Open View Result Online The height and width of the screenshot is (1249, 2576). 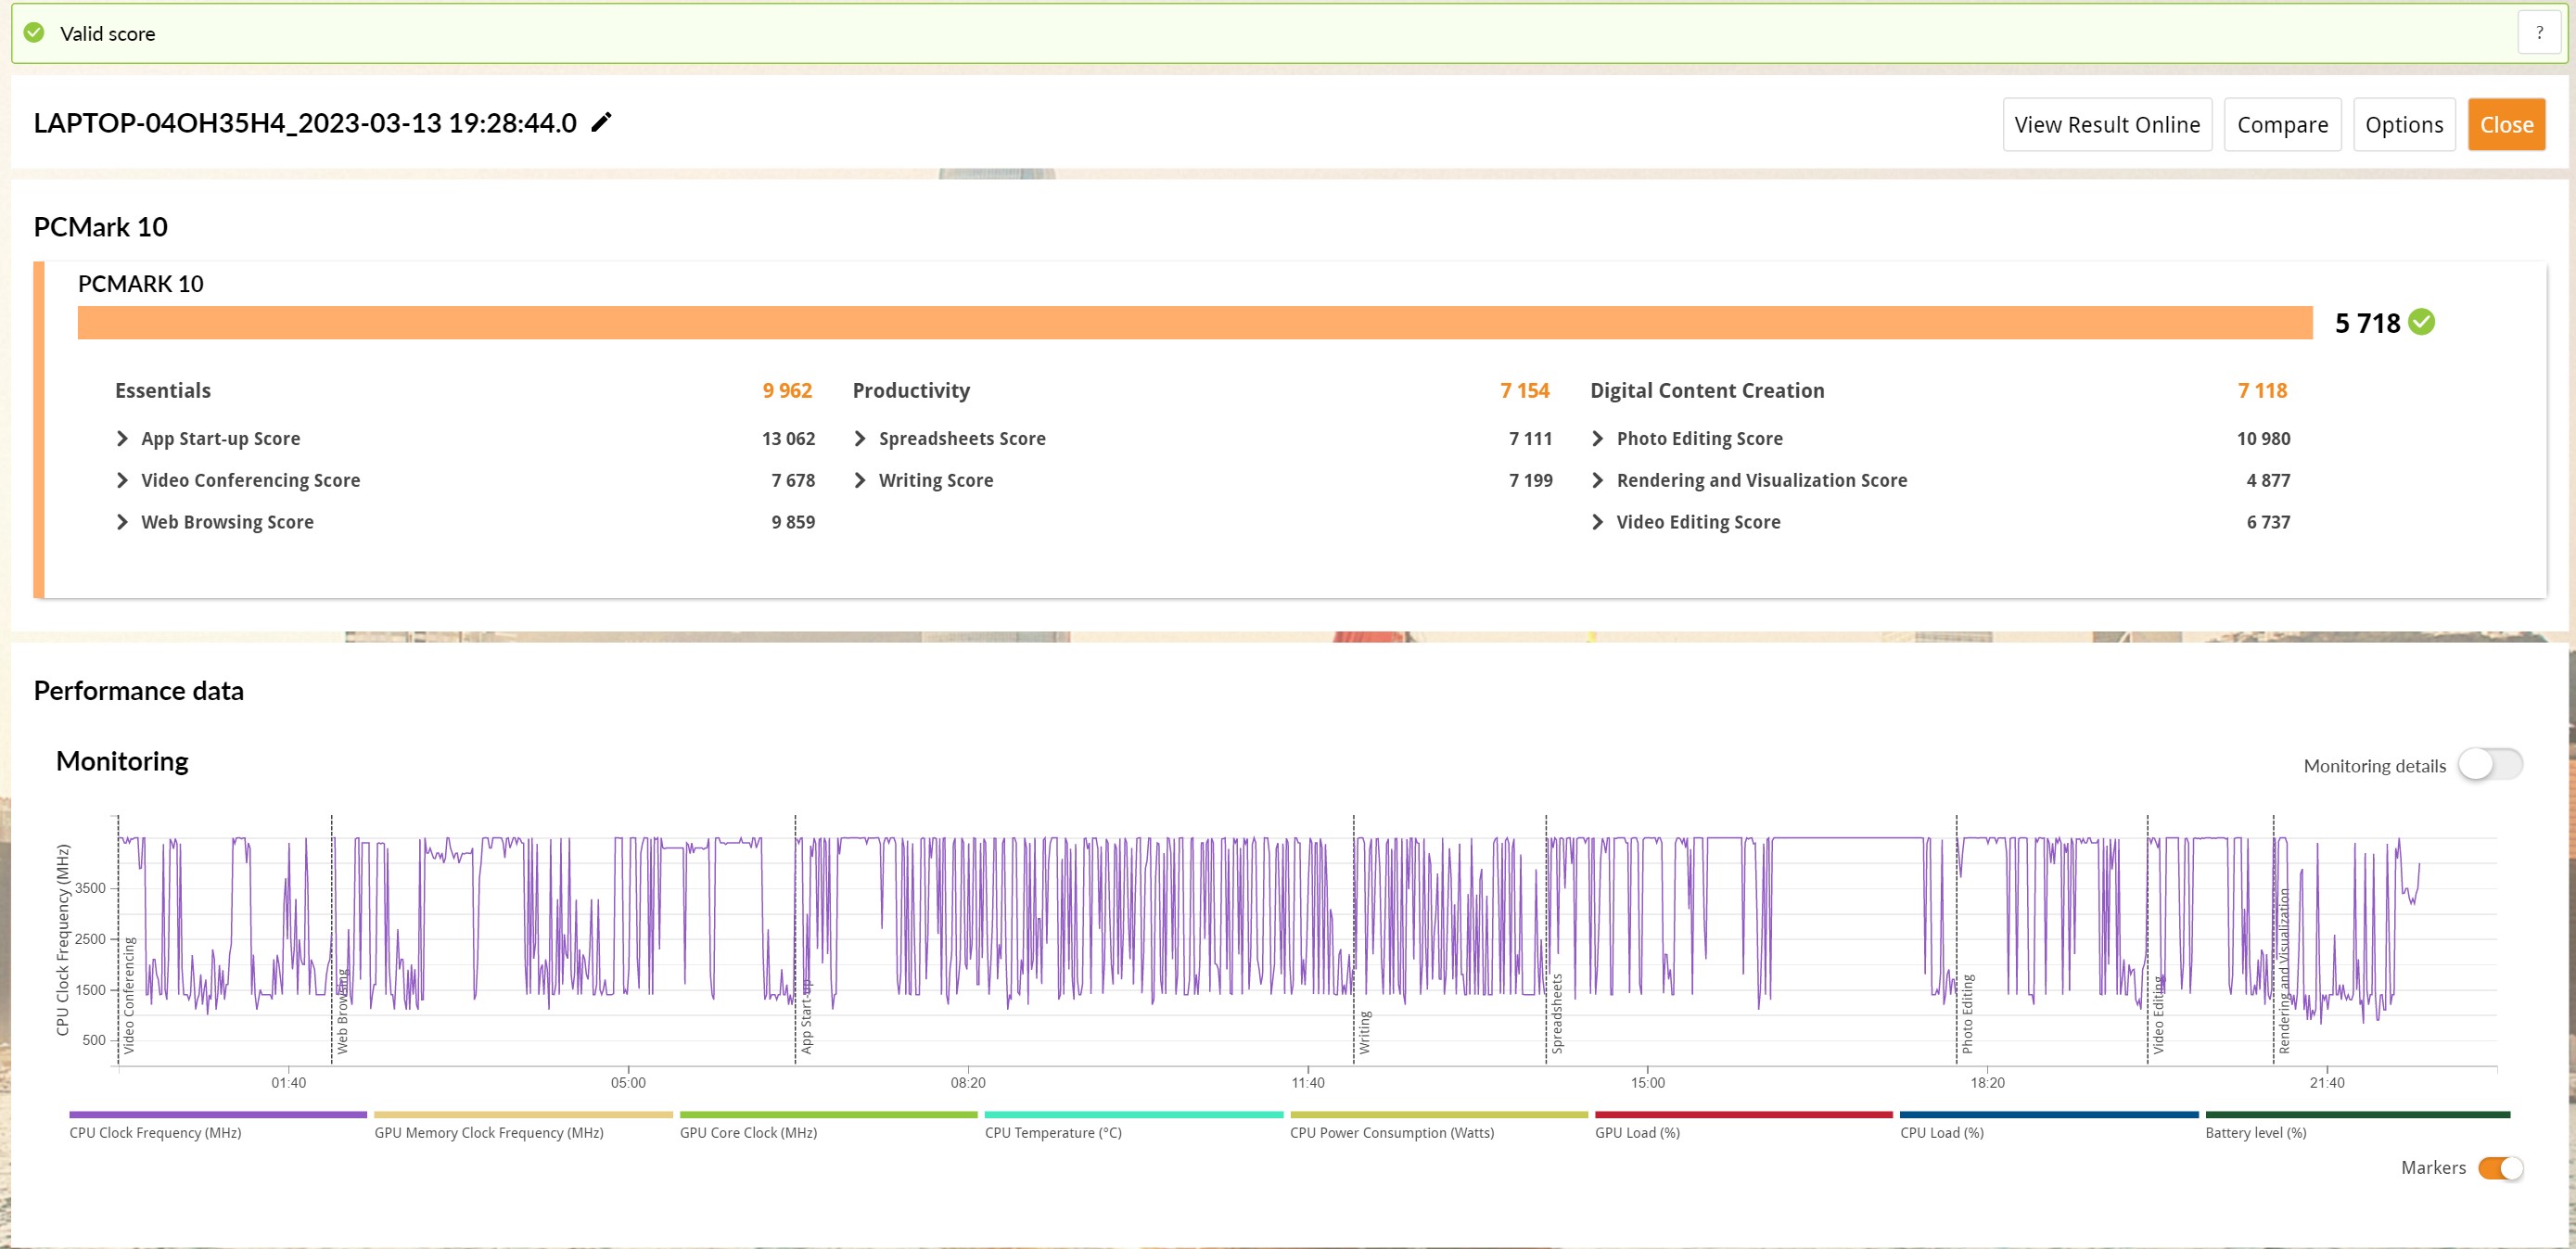[2106, 125]
